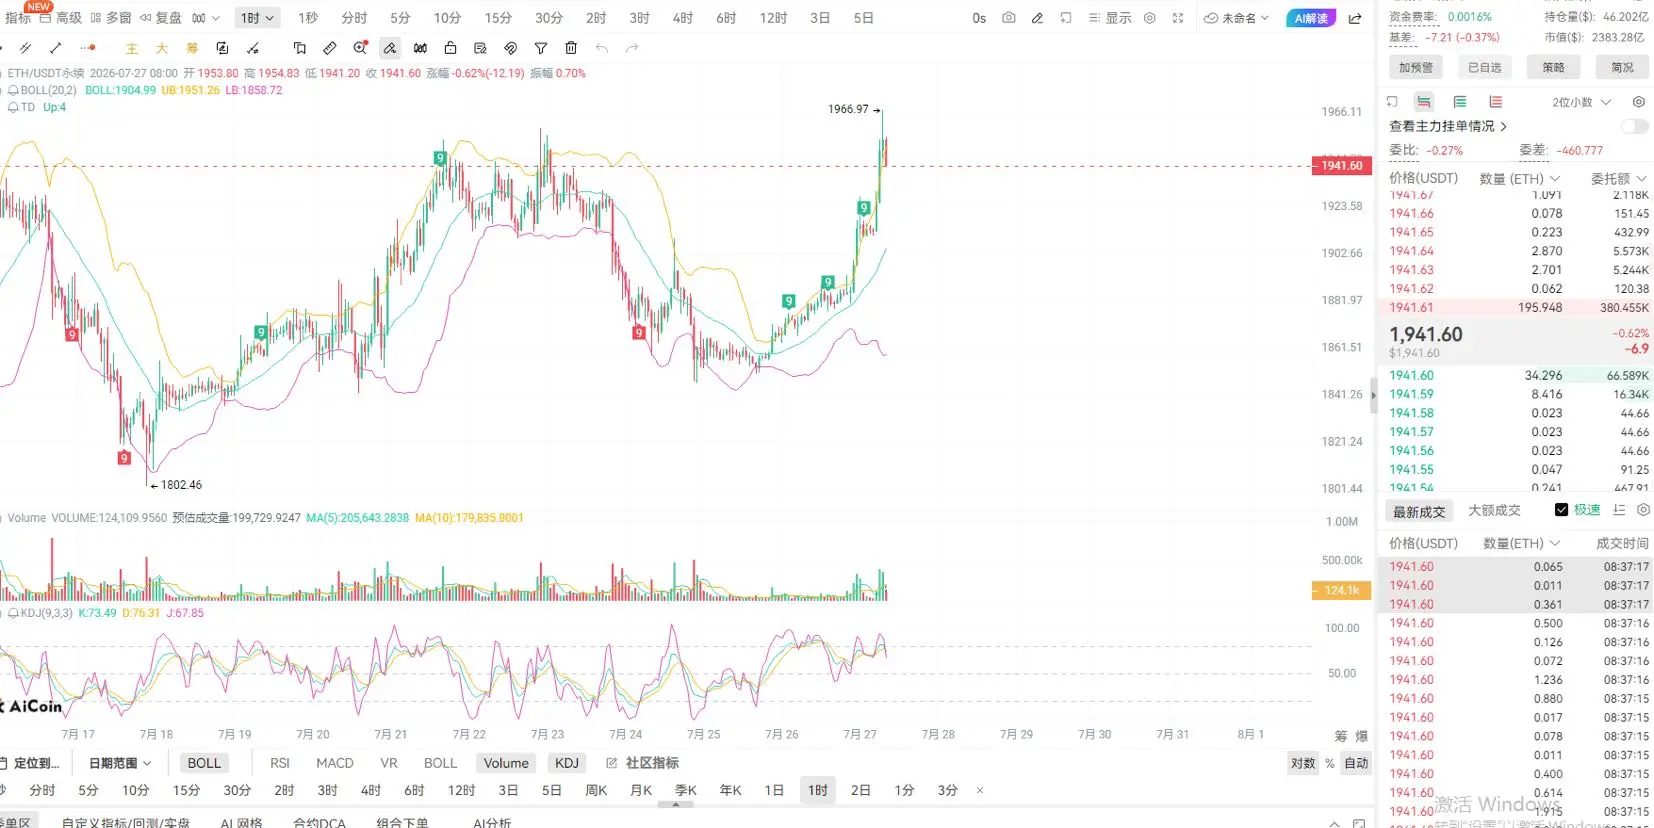1654x828 pixels.
Task: Enable the VR indicator
Action: coord(389,763)
